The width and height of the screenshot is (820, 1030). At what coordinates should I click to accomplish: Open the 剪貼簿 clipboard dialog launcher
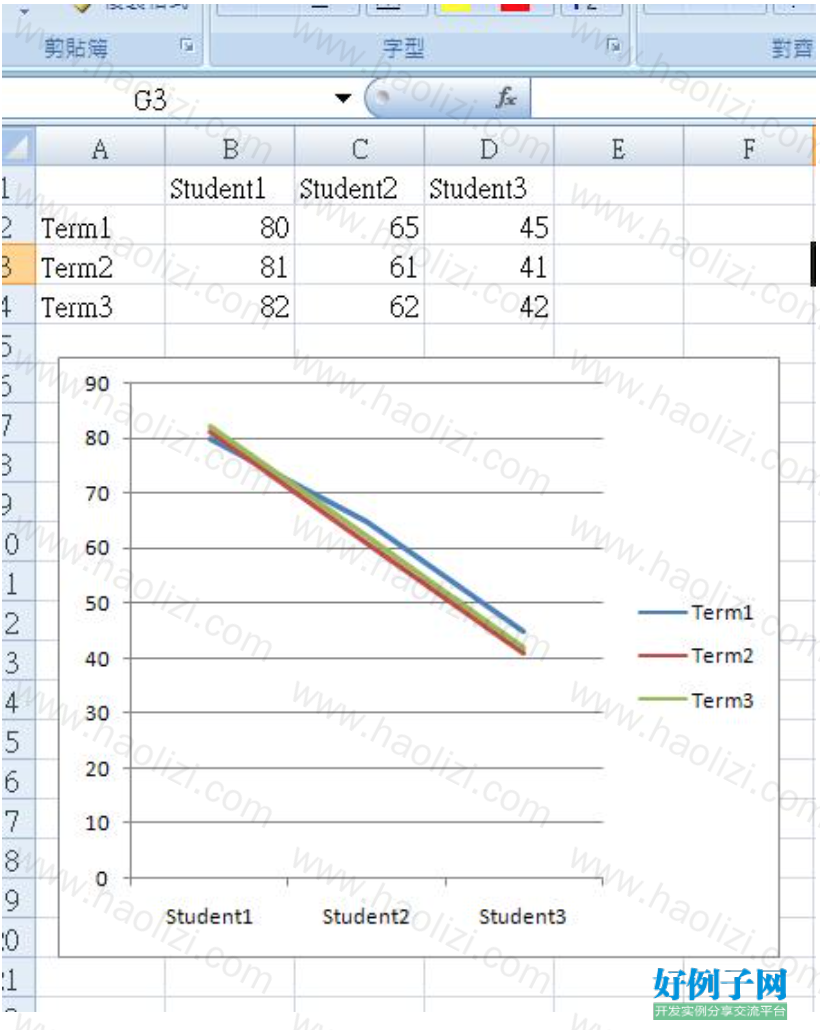click(x=187, y=45)
